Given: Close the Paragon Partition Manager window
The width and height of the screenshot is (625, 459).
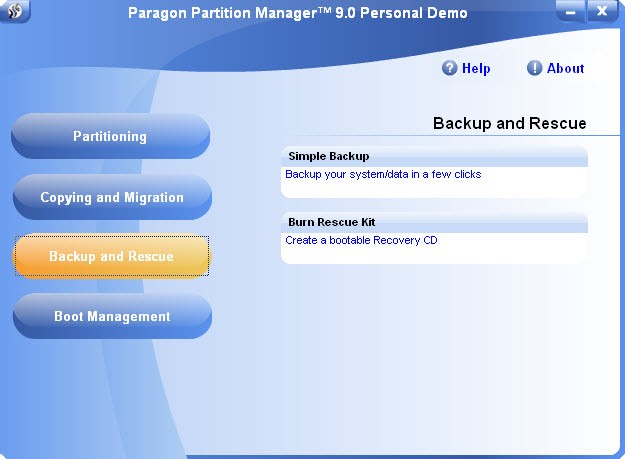Looking at the screenshot, I should (601, 12).
